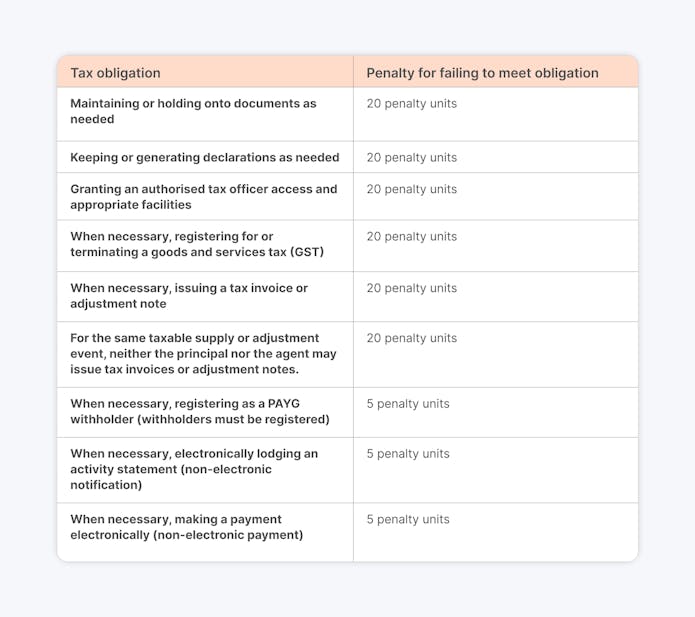Click 'electronically lodging an activity statement' cell
Viewport: 695px width, 617px height.
click(x=194, y=469)
